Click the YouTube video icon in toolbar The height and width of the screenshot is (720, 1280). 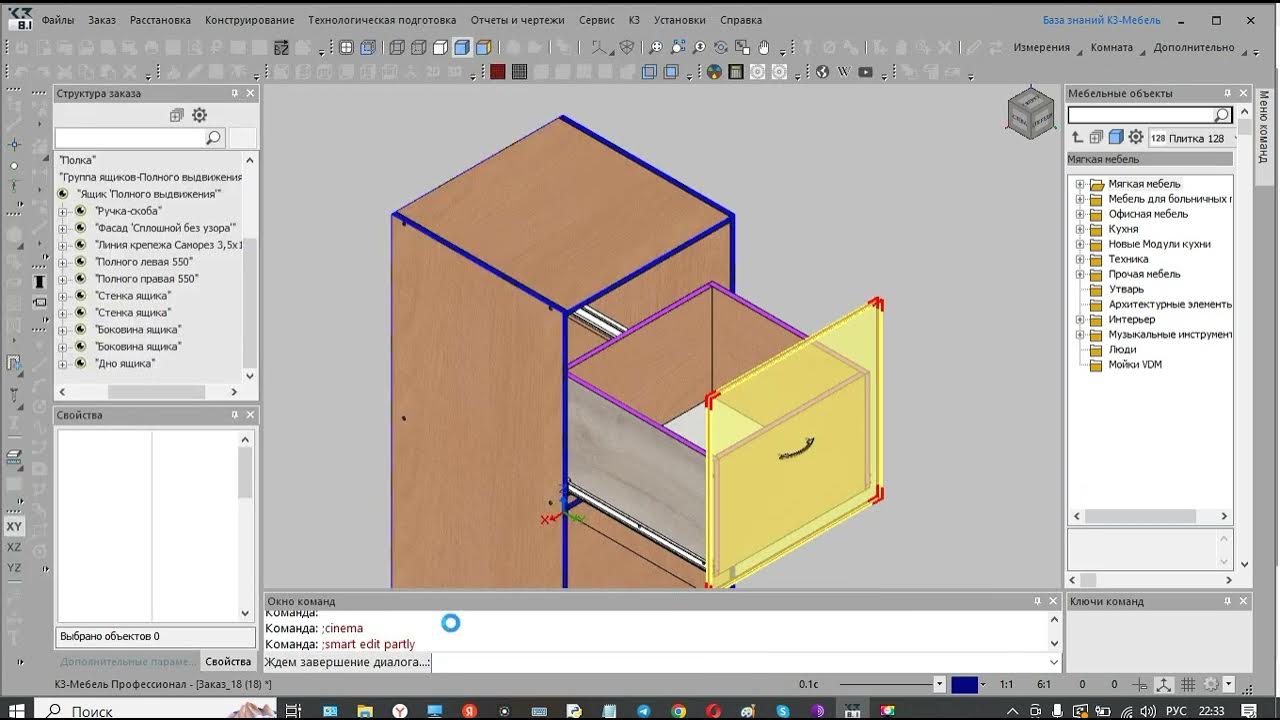pyautogui.click(x=865, y=72)
